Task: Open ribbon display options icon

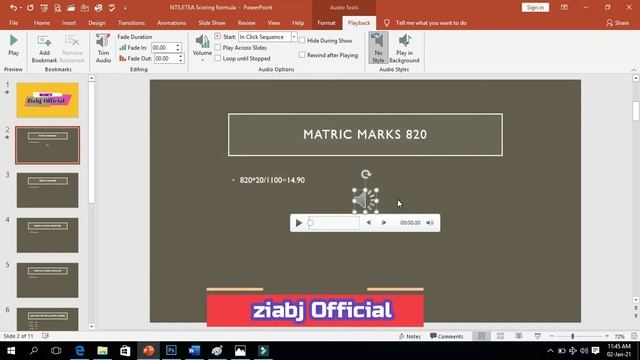Action: click(x=564, y=7)
